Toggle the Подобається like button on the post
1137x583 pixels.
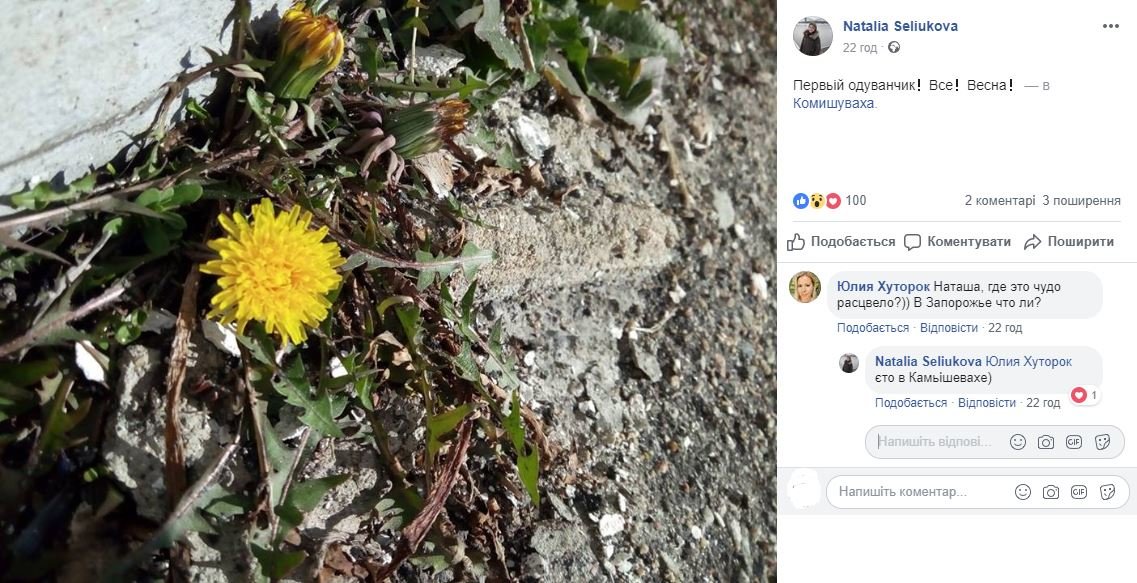841,242
